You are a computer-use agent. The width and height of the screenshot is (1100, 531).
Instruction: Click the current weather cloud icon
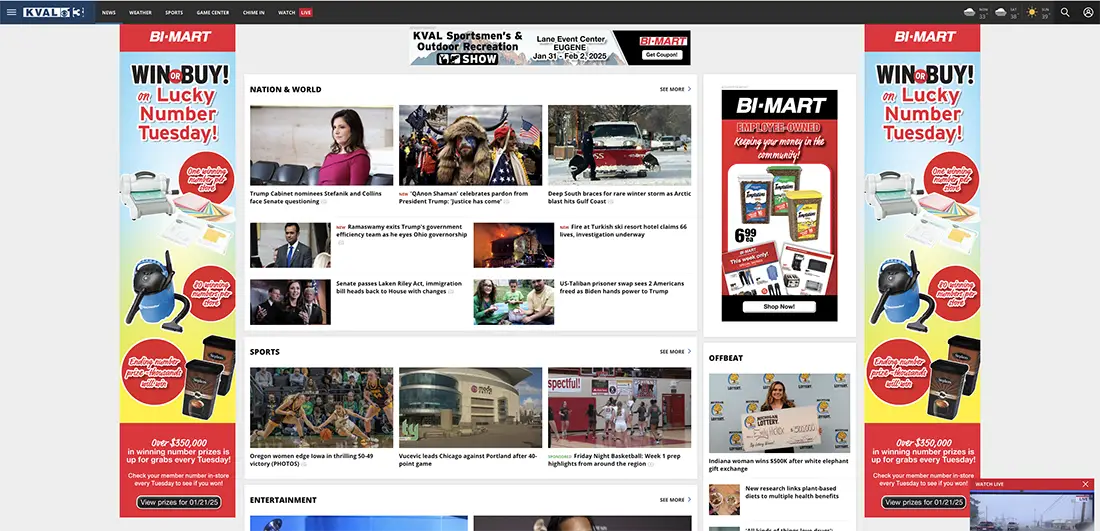pyautogui.click(x=970, y=12)
